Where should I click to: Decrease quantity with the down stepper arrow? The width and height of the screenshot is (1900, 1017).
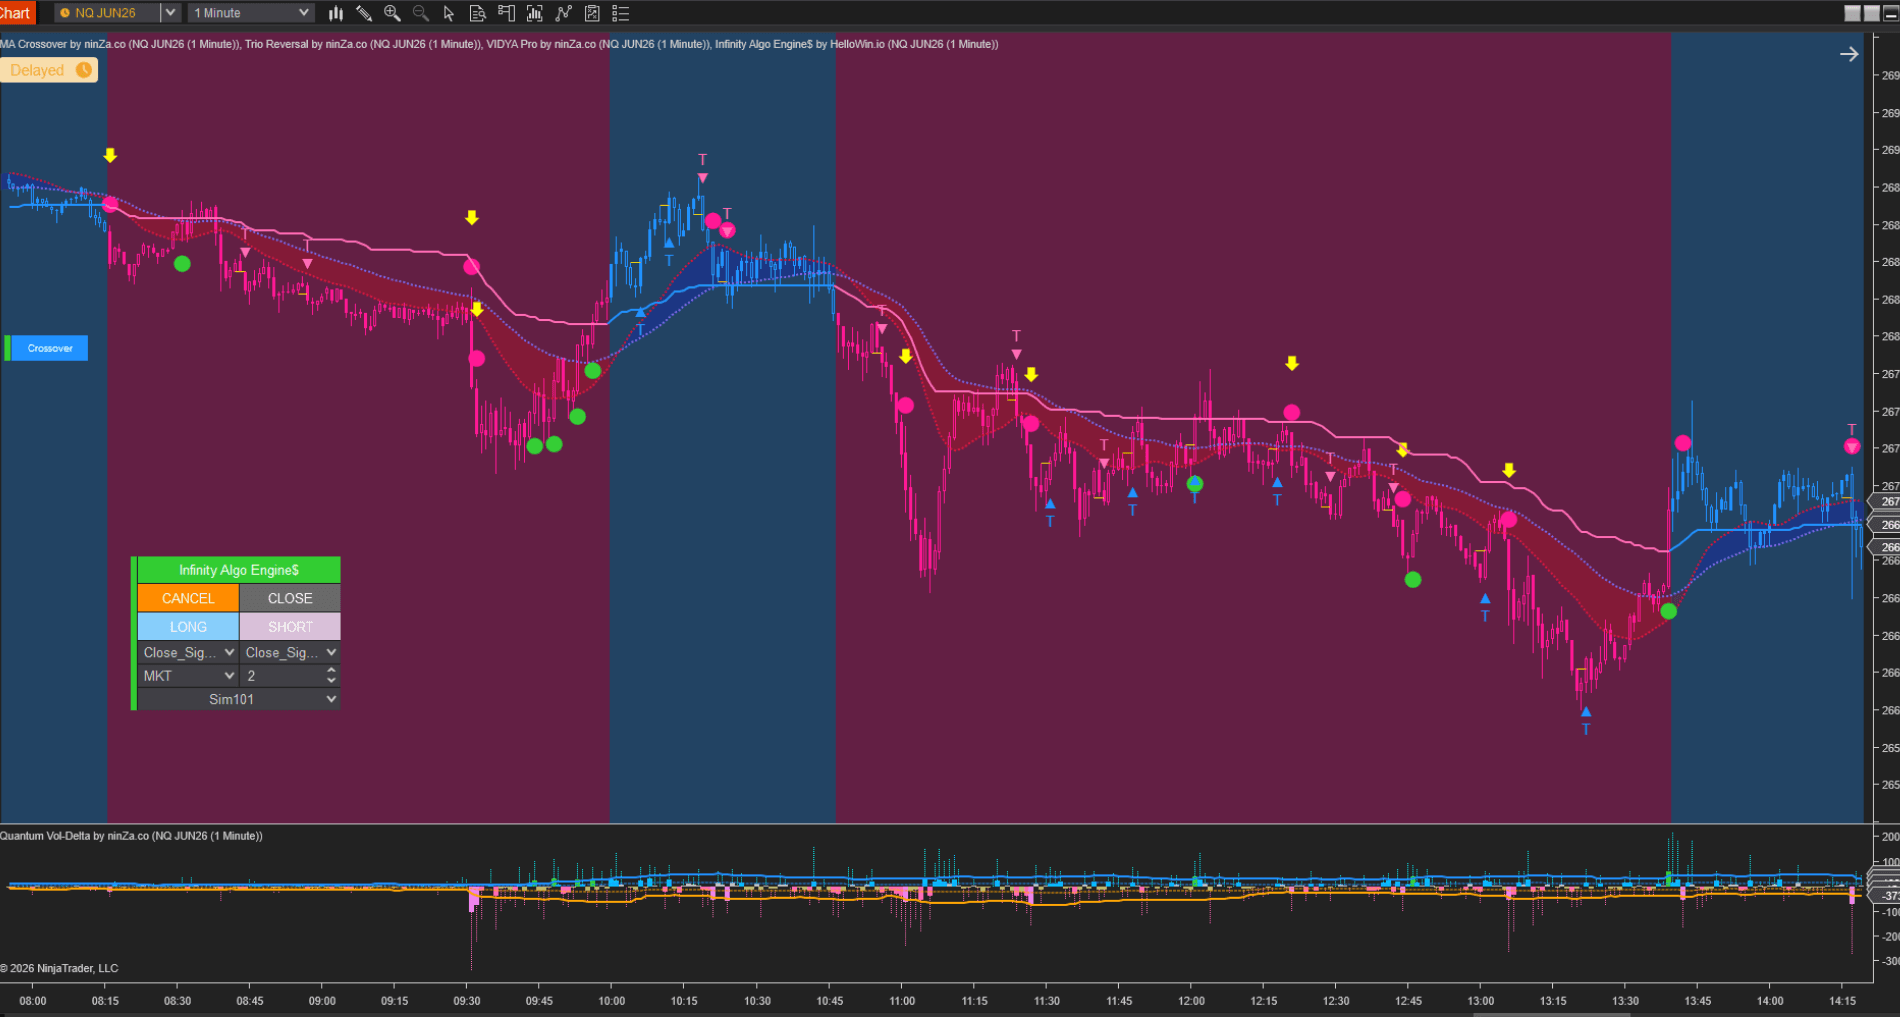(331, 681)
